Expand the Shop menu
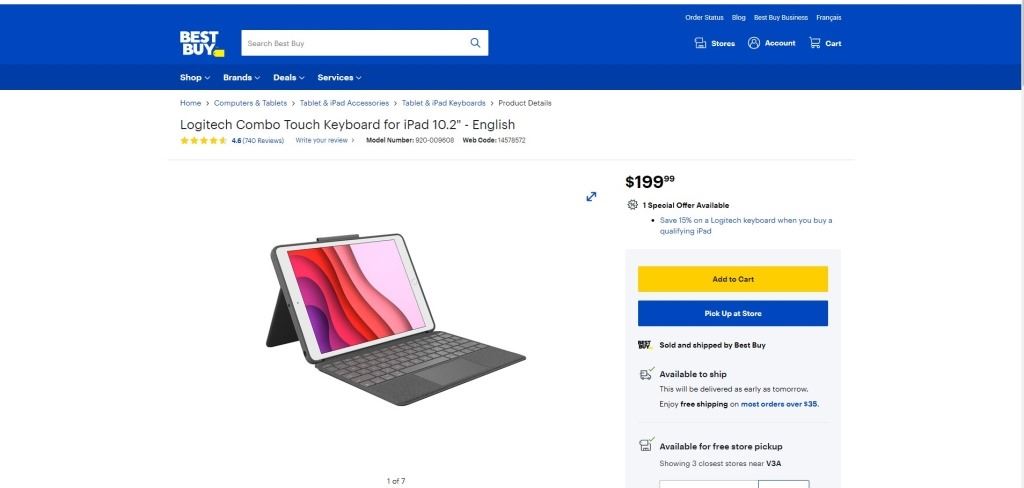This screenshot has width=1024, height=488. click(195, 77)
